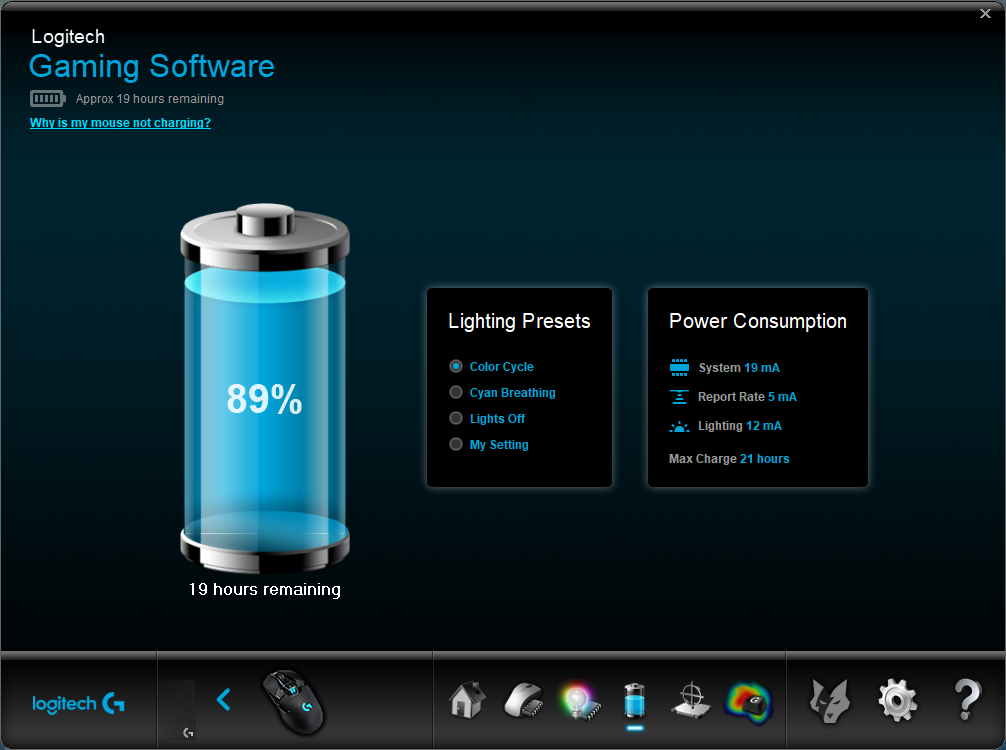Open the lighting settings bulb icon
Image resolution: width=1006 pixels, height=750 pixels.
point(580,701)
